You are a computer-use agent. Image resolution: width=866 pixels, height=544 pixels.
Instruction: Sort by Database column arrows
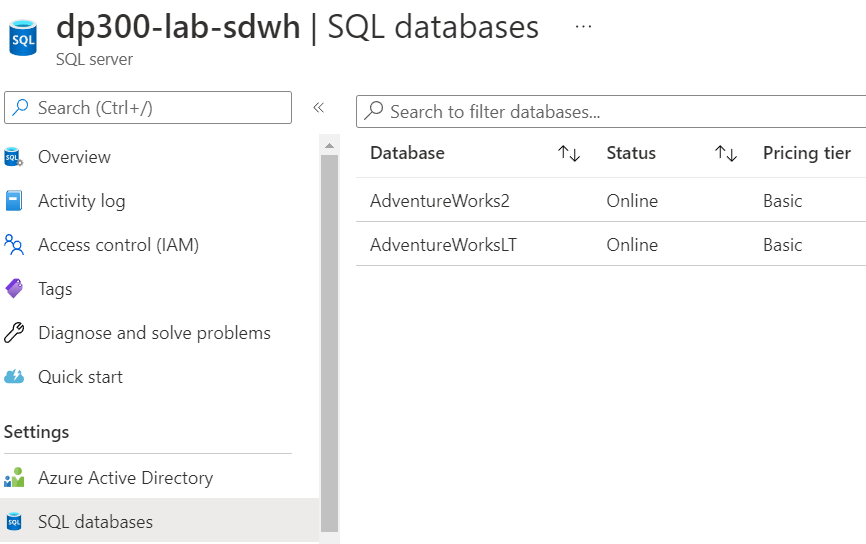click(569, 153)
